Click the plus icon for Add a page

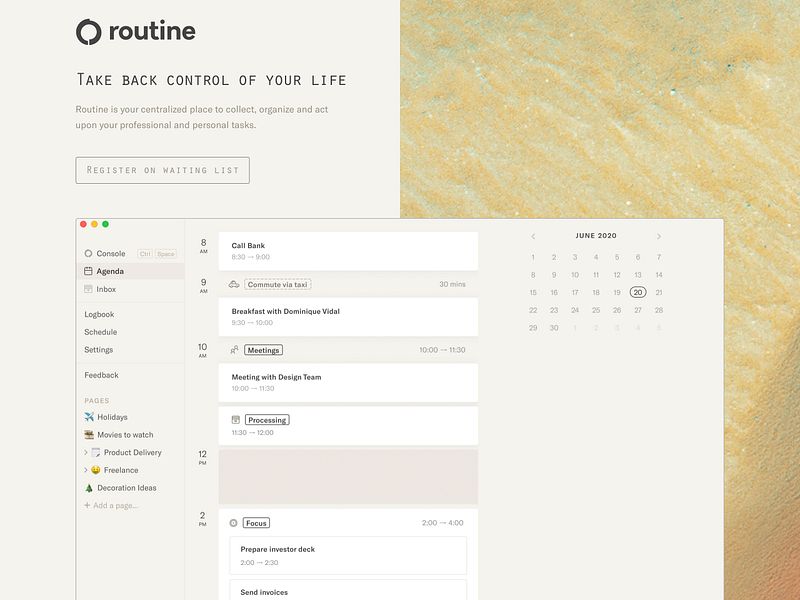click(x=87, y=505)
